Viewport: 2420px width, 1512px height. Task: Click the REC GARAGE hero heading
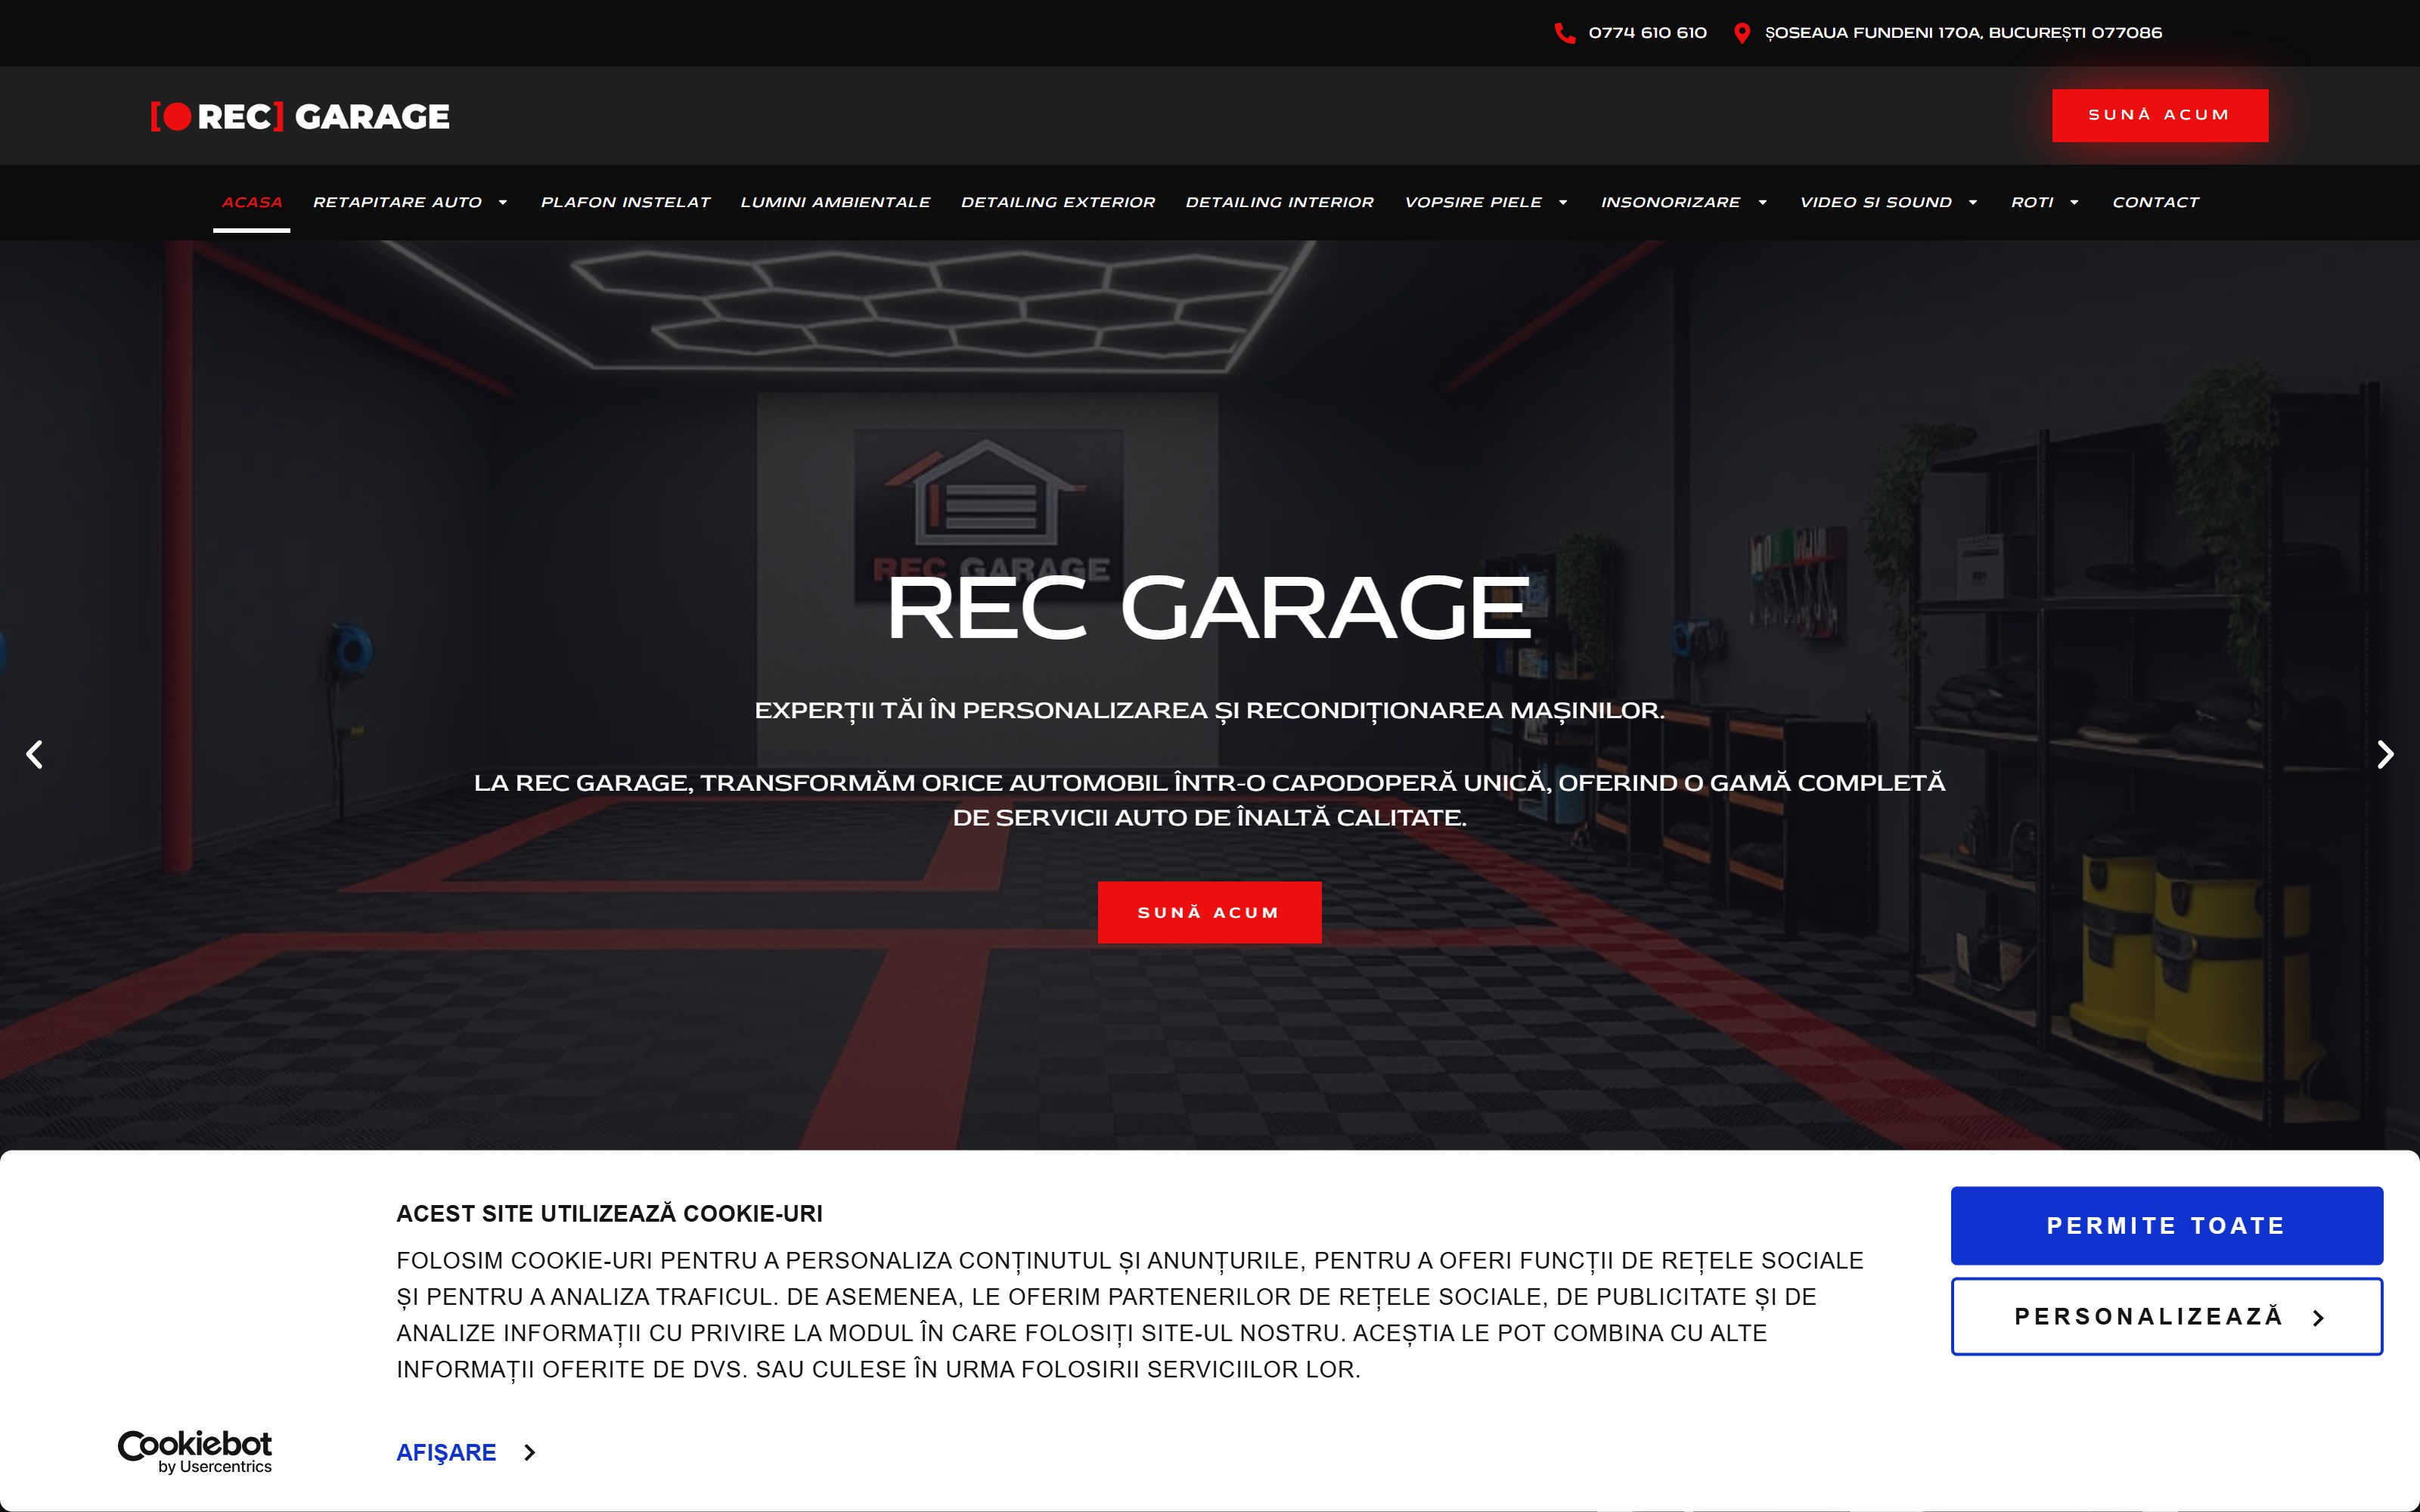pos(1209,607)
